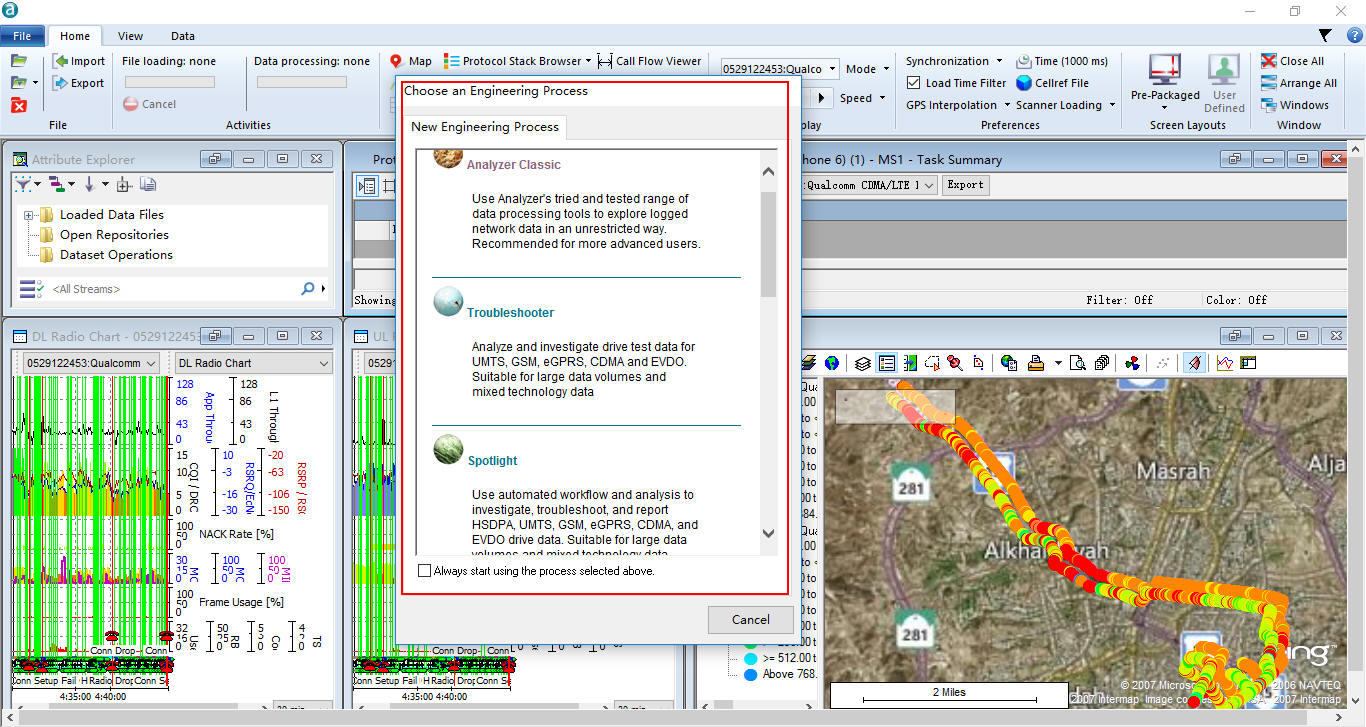Click the globe icon in map toolbar
Image resolution: width=1366 pixels, height=727 pixels.
[832, 363]
